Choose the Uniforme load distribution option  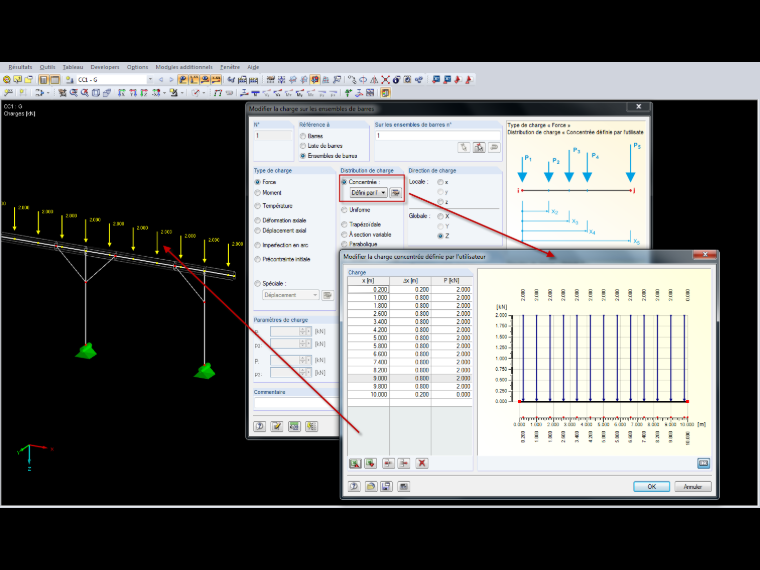pos(344,210)
